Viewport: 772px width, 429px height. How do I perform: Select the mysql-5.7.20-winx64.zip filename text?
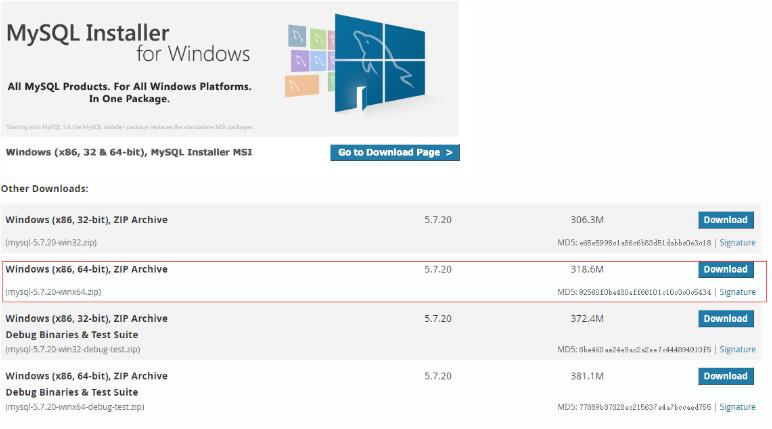53,292
